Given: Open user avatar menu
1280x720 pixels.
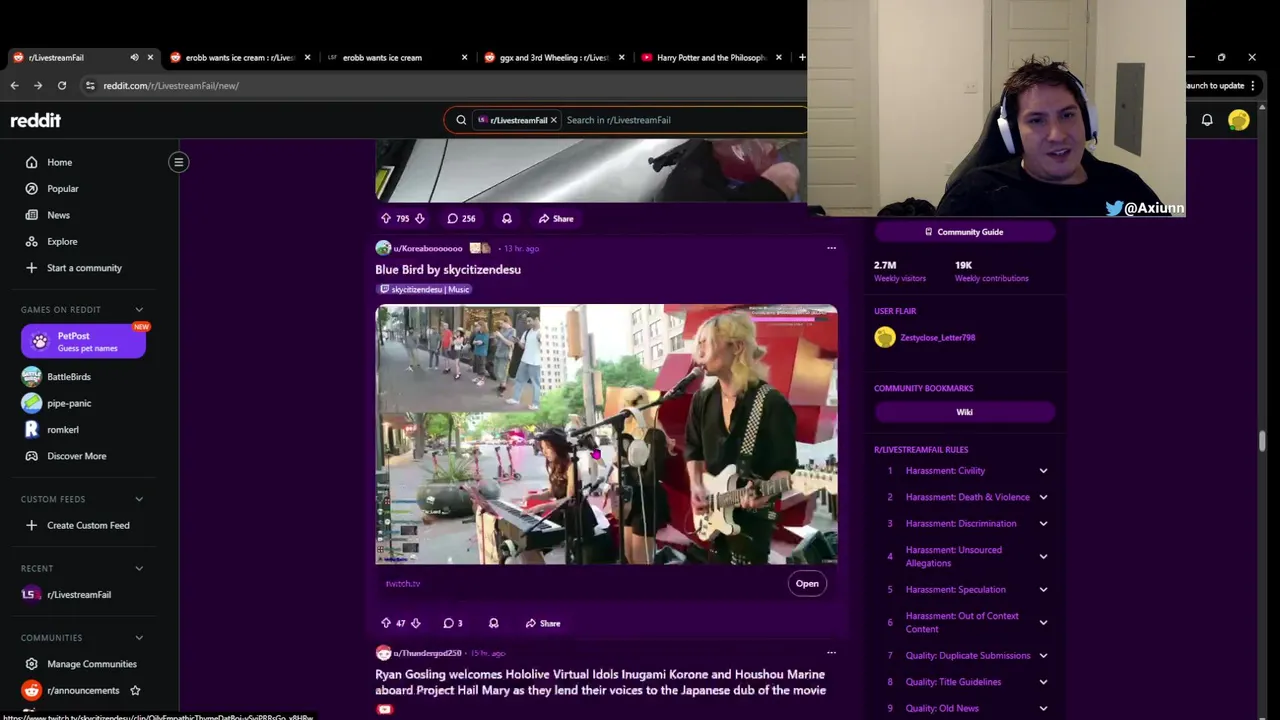Looking at the screenshot, I should (1239, 120).
